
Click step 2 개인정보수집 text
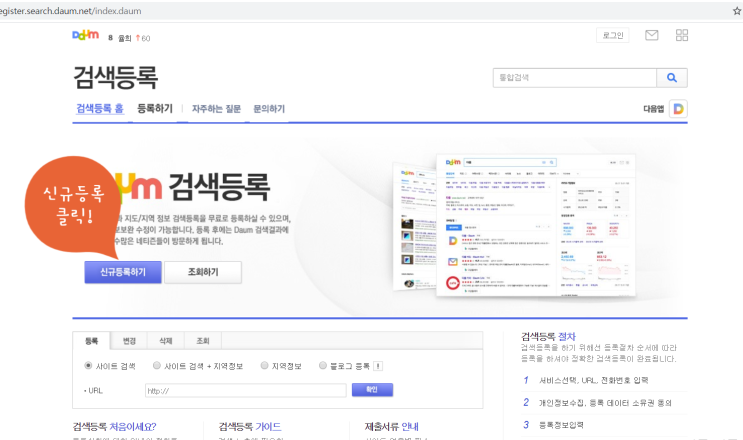coord(605,403)
